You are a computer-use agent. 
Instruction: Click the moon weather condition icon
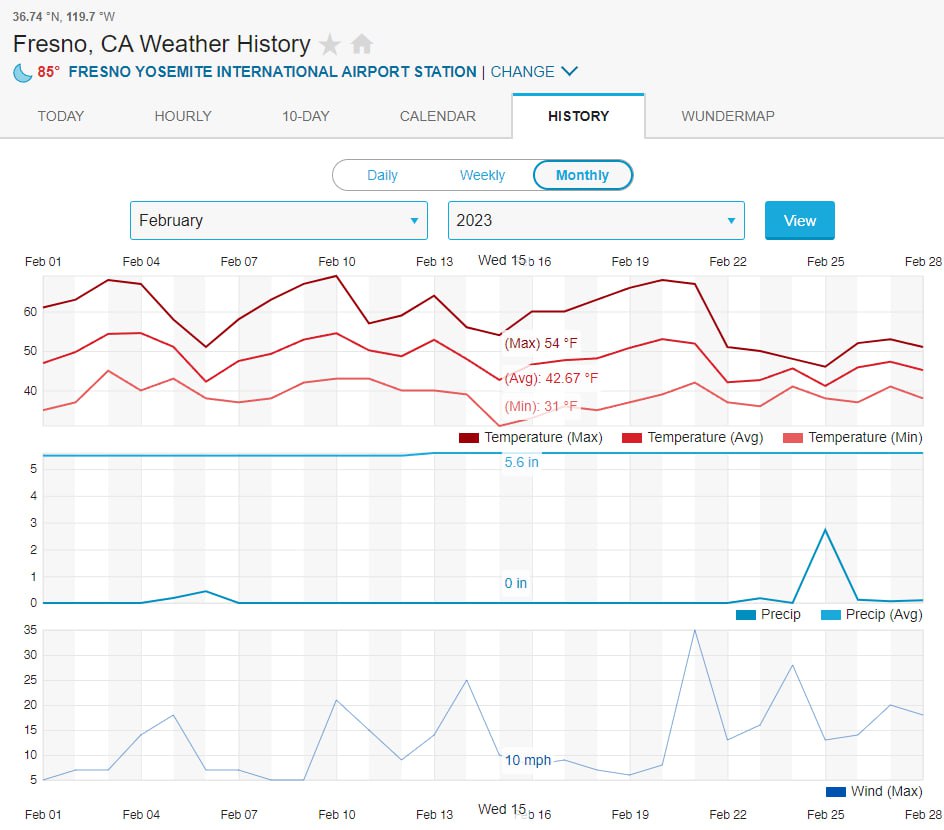[x=22, y=72]
